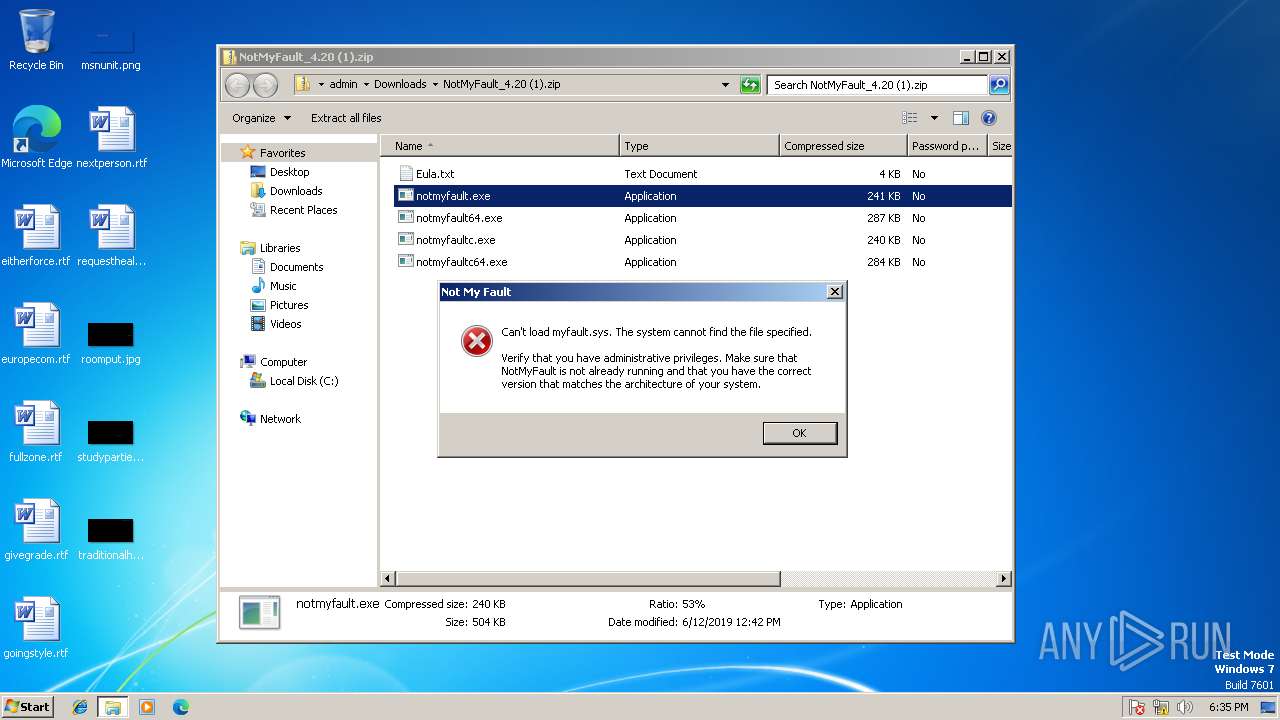Open Downloads in the navigation pane

pyautogui.click(x=296, y=191)
